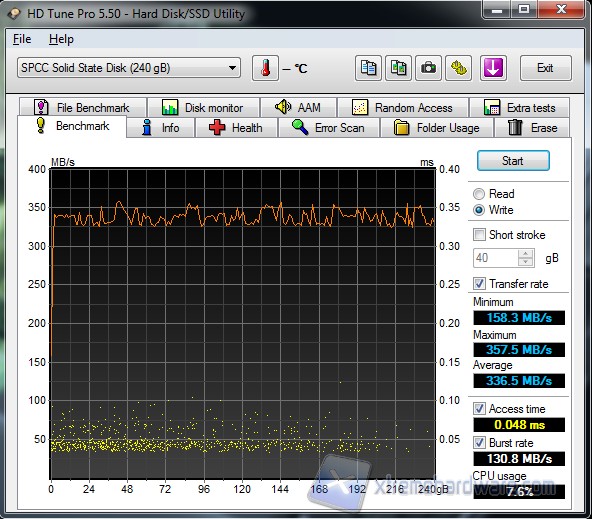
Task: Expand the SPCC Solid State Disk dropdown
Action: [129, 68]
